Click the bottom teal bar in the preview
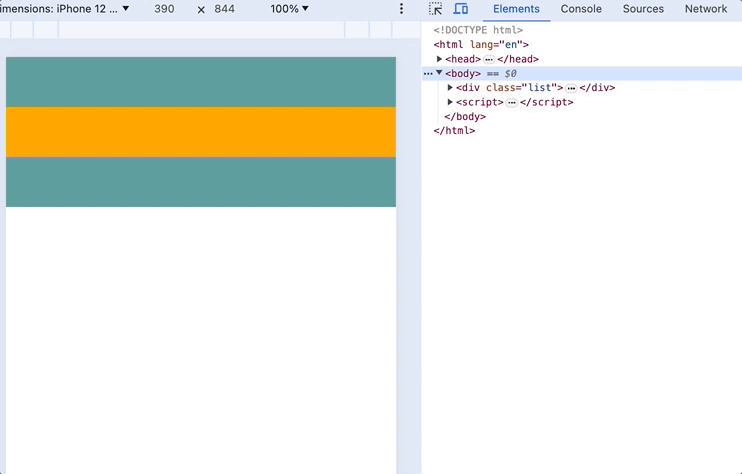This screenshot has width=742, height=474. [x=201, y=182]
